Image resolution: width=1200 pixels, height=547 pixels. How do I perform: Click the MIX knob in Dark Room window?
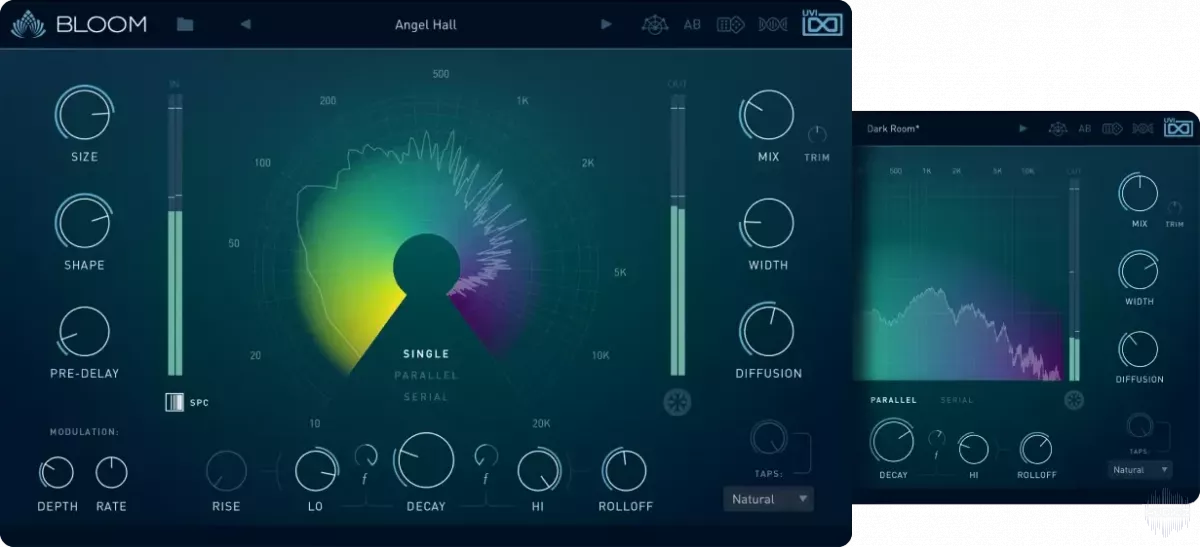click(1139, 193)
